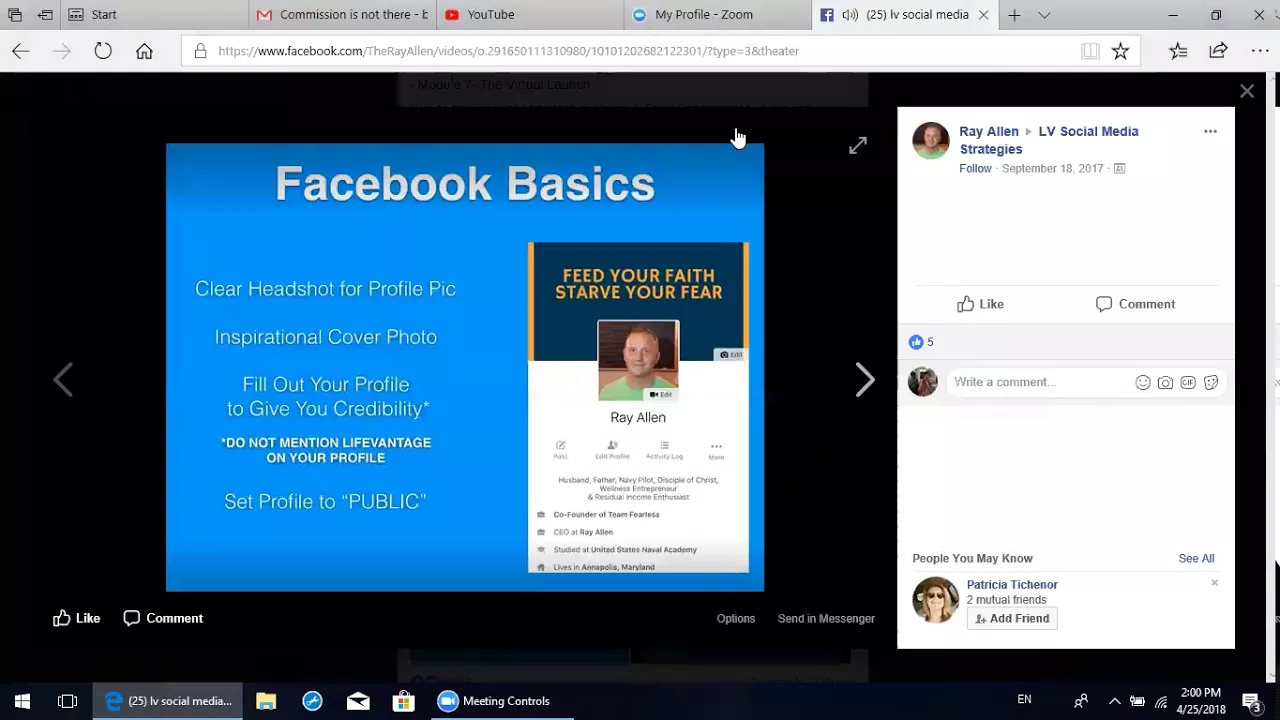Open photo Options link
The width and height of the screenshot is (1280, 720).
pos(736,618)
